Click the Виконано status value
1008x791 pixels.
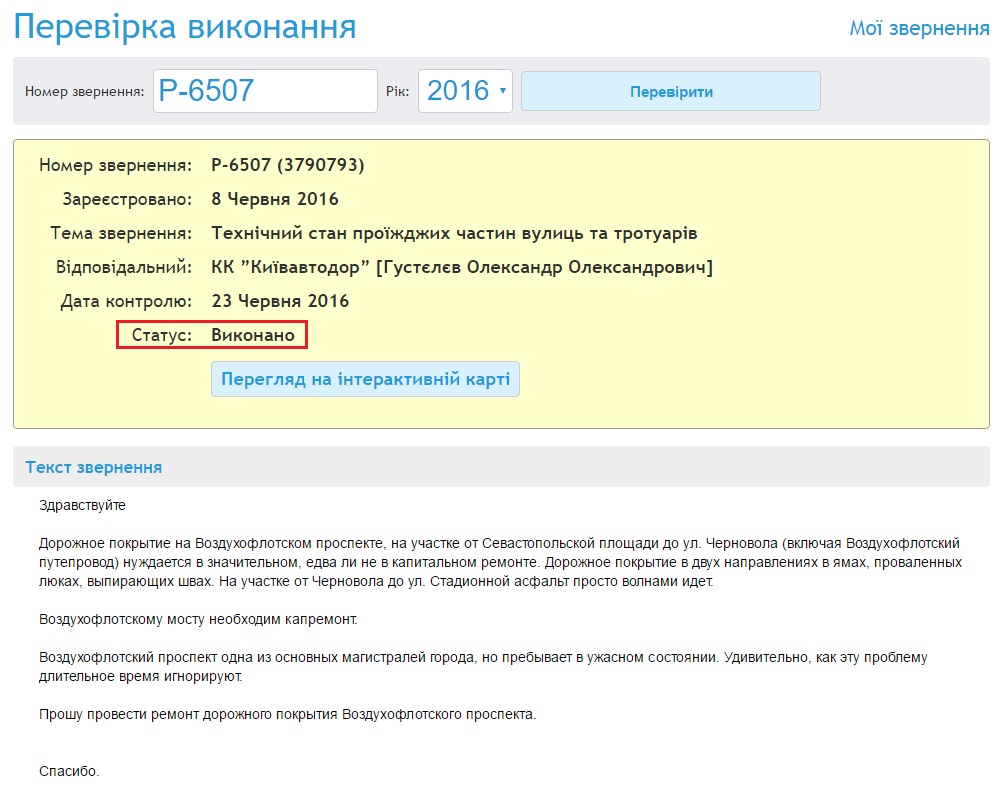pyautogui.click(x=253, y=335)
